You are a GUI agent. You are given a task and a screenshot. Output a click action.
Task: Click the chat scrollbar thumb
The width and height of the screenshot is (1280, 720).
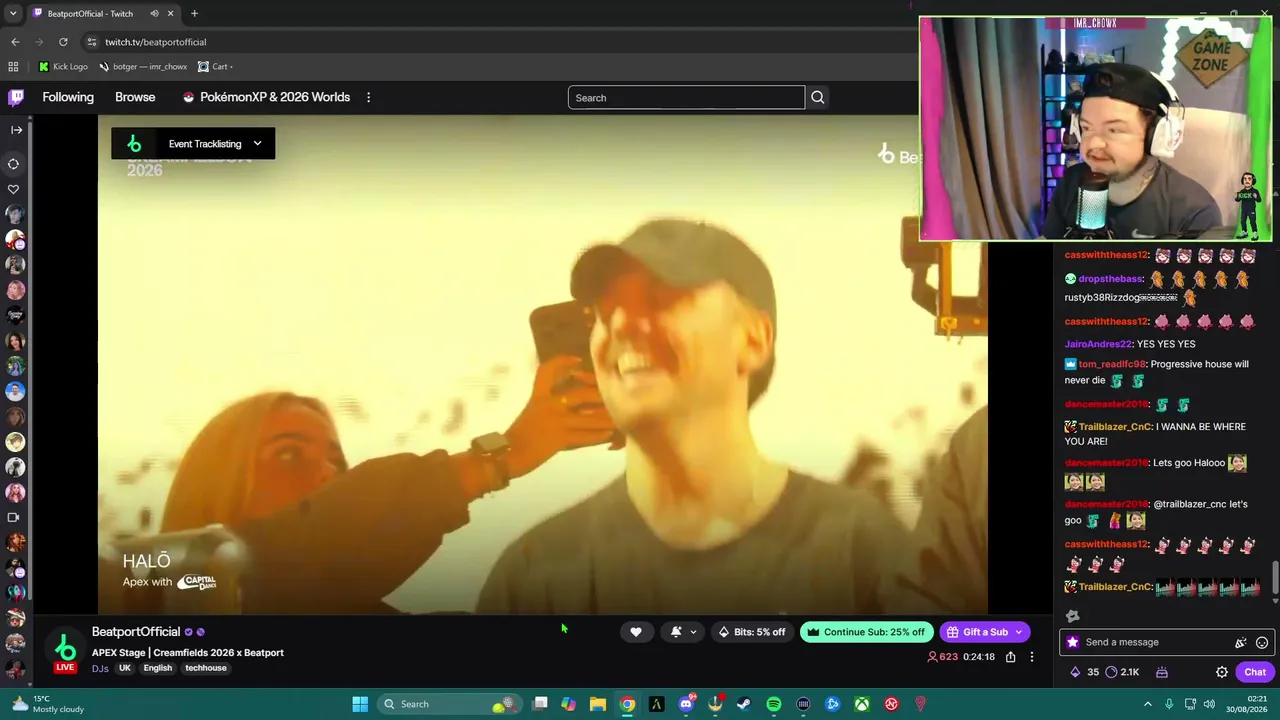pyautogui.click(x=1275, y=577)
